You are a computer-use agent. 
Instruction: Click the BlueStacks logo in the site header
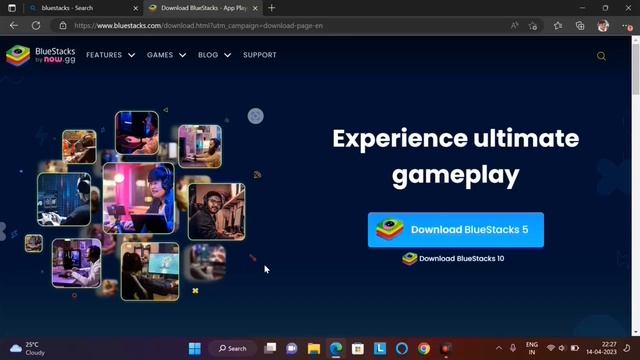(x=41, y=55)
